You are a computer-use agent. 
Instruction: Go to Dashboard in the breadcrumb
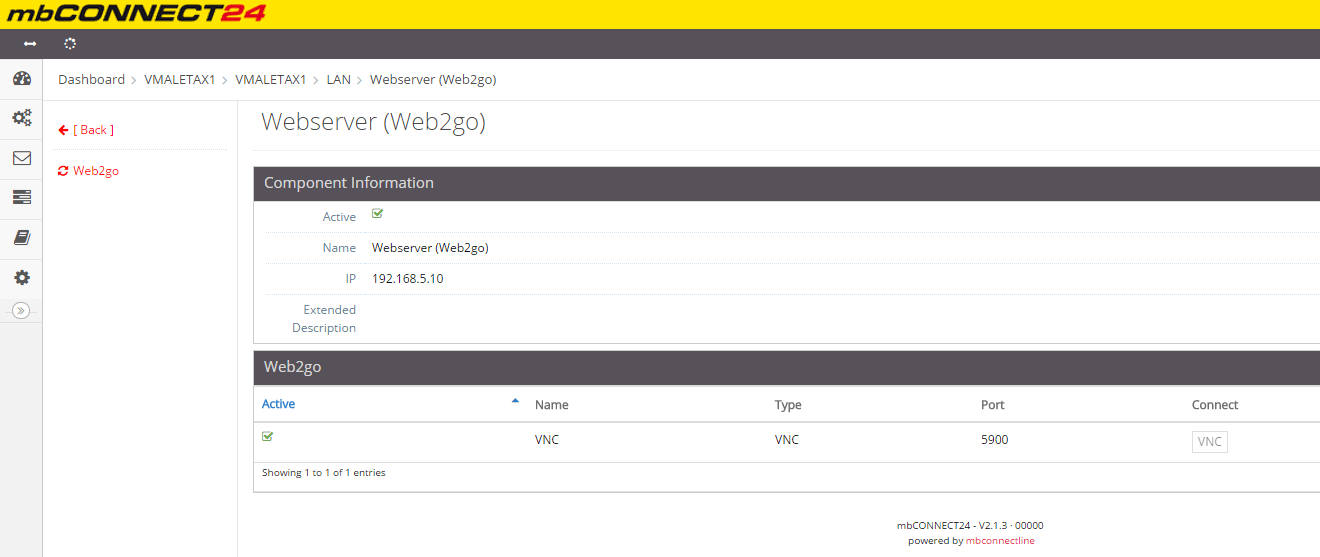coord(91,80)
